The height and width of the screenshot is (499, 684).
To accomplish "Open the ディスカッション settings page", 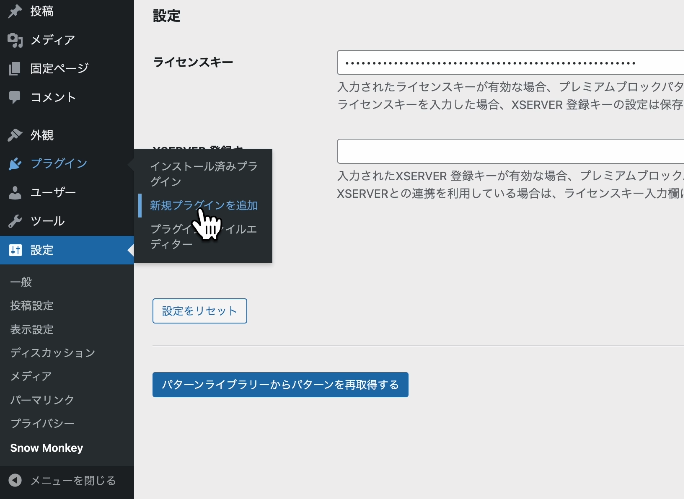I will point(52,353).
